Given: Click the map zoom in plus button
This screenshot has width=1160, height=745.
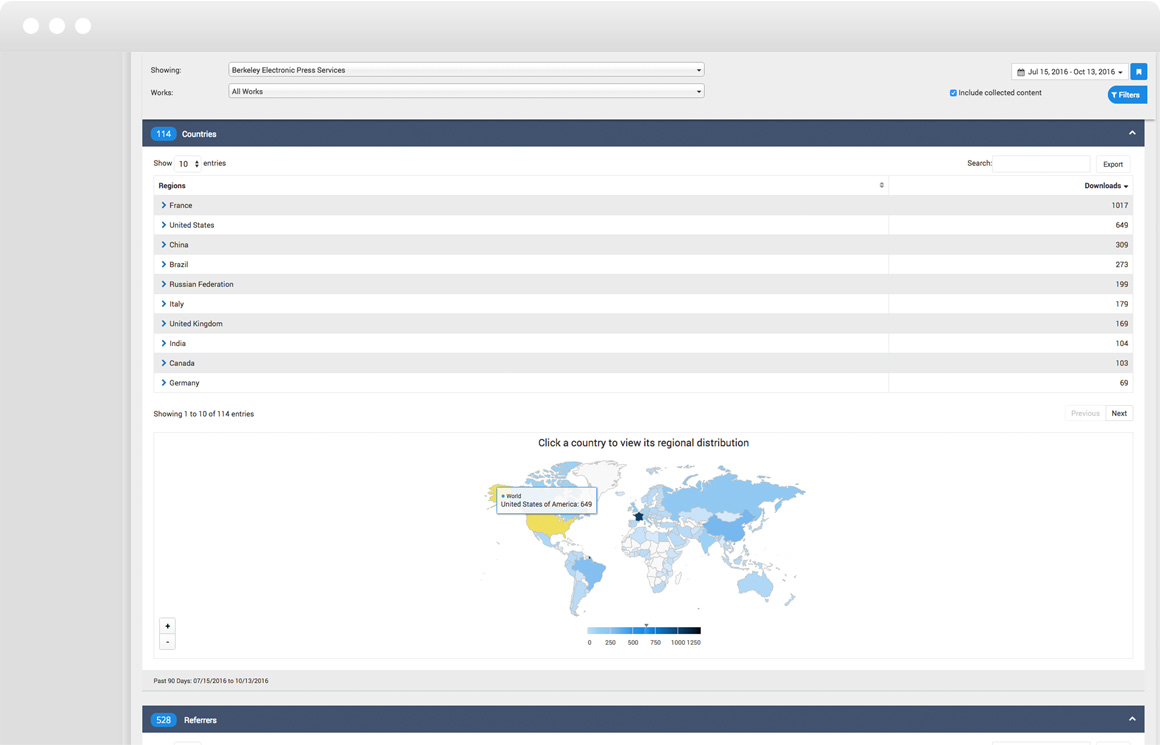Looking at the screenshot, I should click(x=167, y=626).
